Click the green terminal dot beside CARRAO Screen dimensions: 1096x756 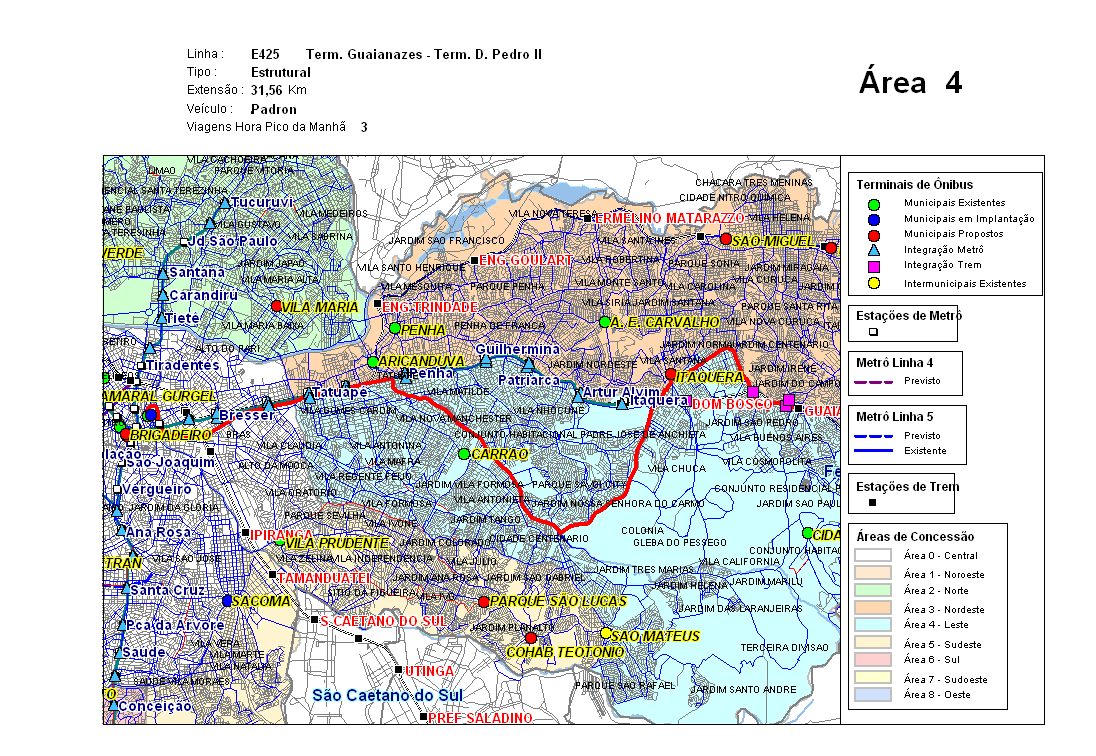[463, 454]
